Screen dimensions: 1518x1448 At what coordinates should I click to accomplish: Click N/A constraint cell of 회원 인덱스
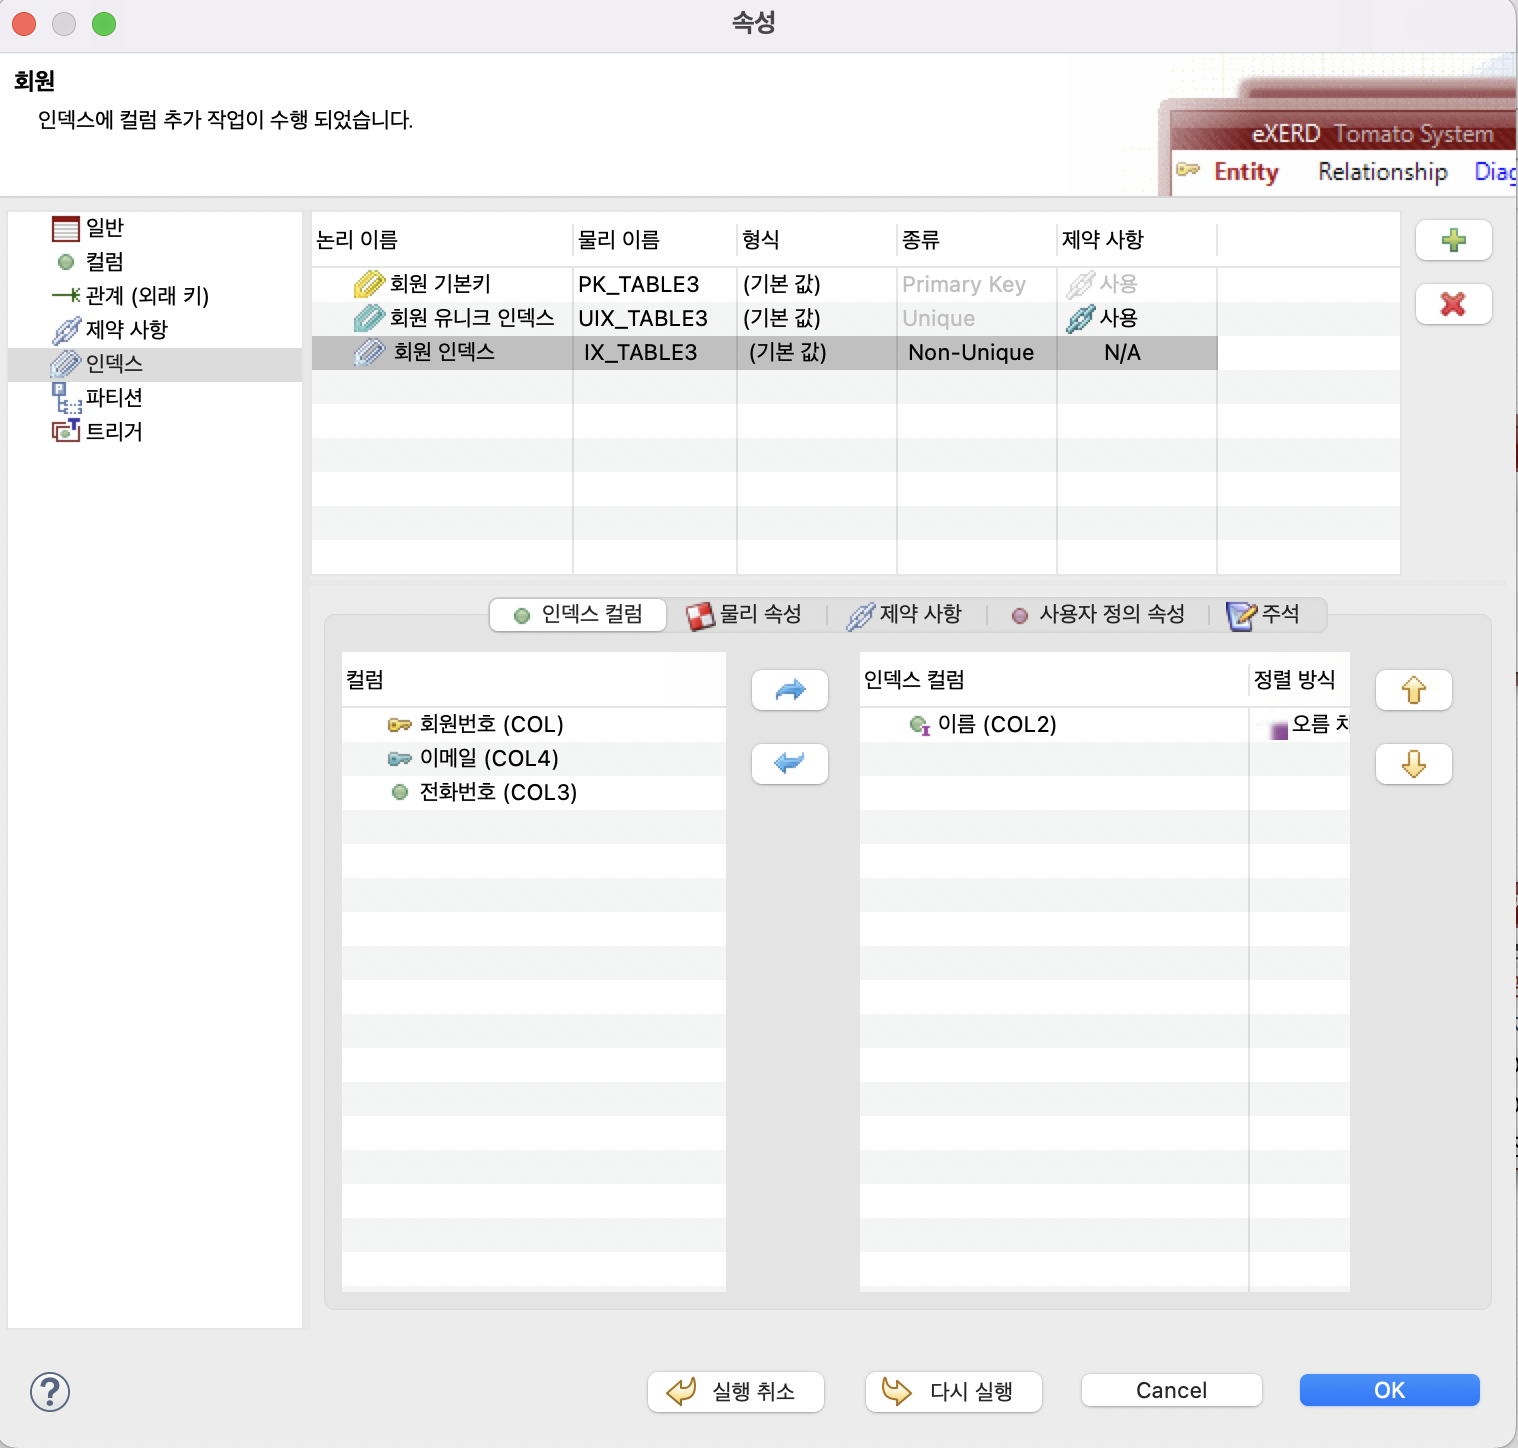coord(1137,353)
